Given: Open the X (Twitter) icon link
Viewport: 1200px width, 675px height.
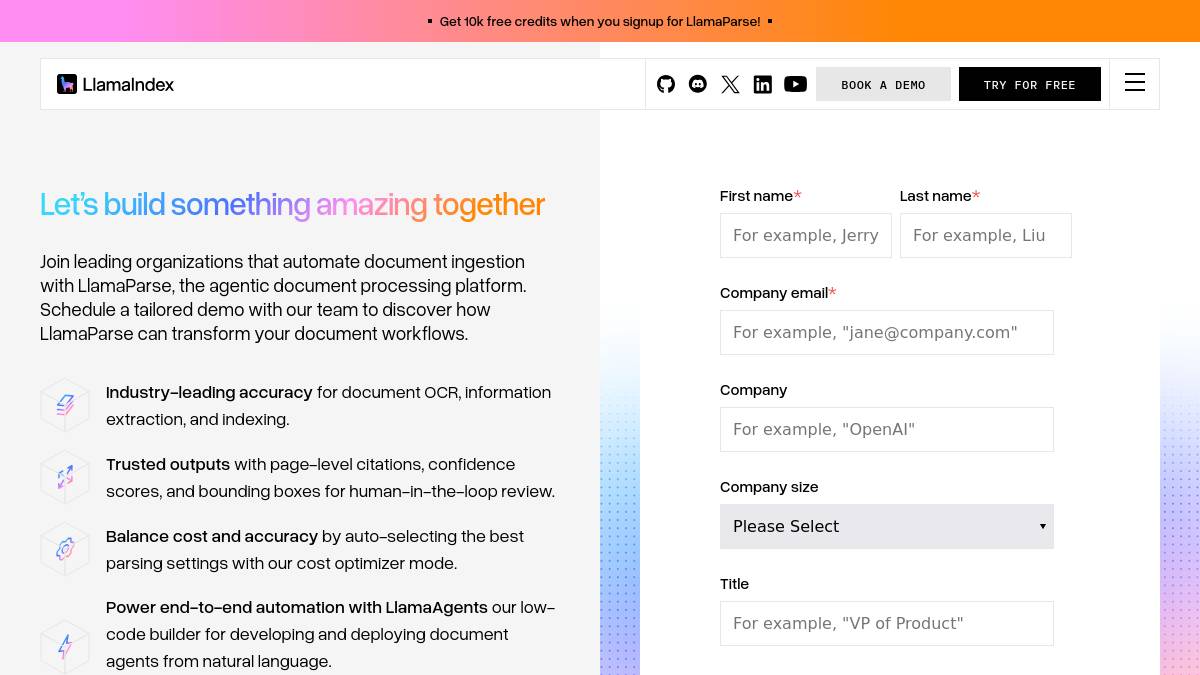Looking at the screenshot, I should [x=731, y=84].
